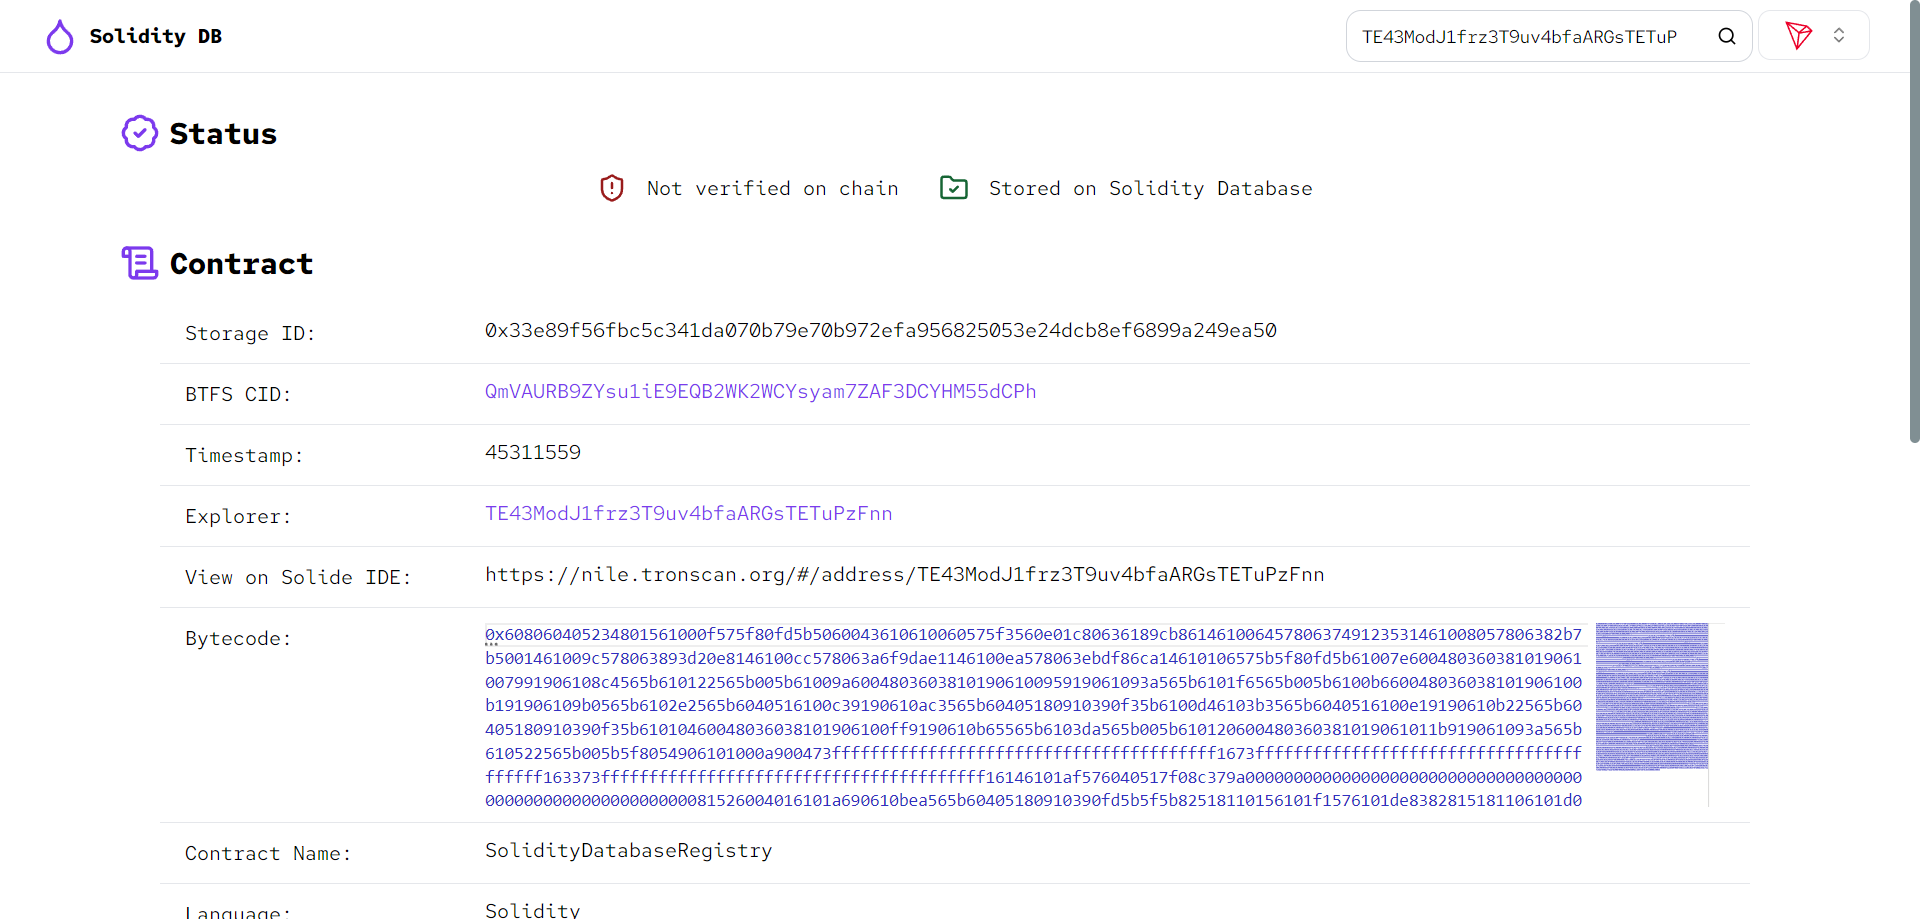Click the Stored folder check icon
The image size is (1920, 919).
[954, 188]
